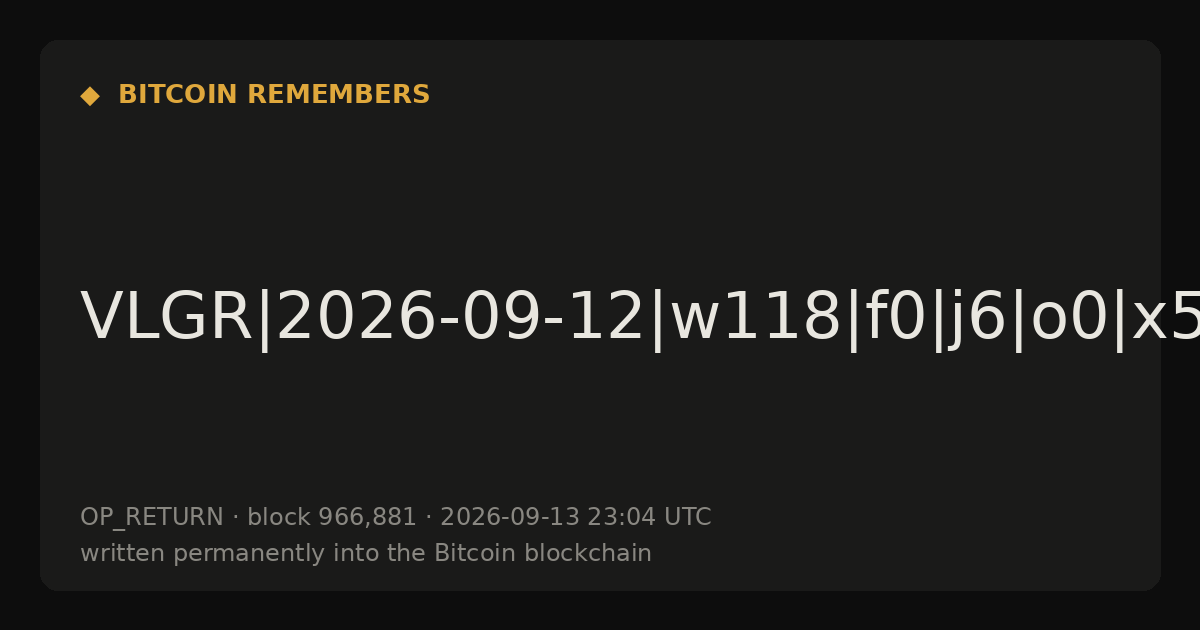
Task: Click the first pipe separator after VLGR
Action: tap(264, 320)
